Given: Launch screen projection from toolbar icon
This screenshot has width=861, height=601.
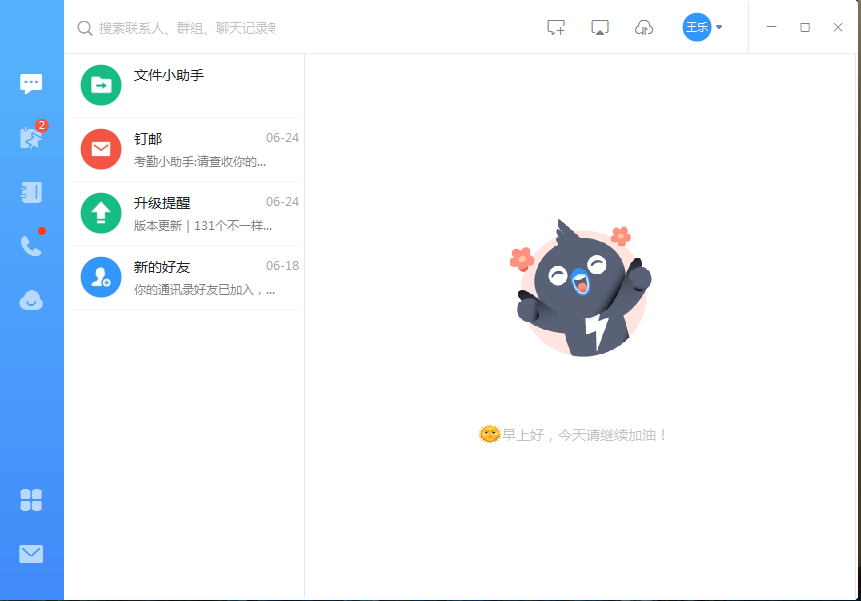Looking at the screenshot, I should 600,27.
